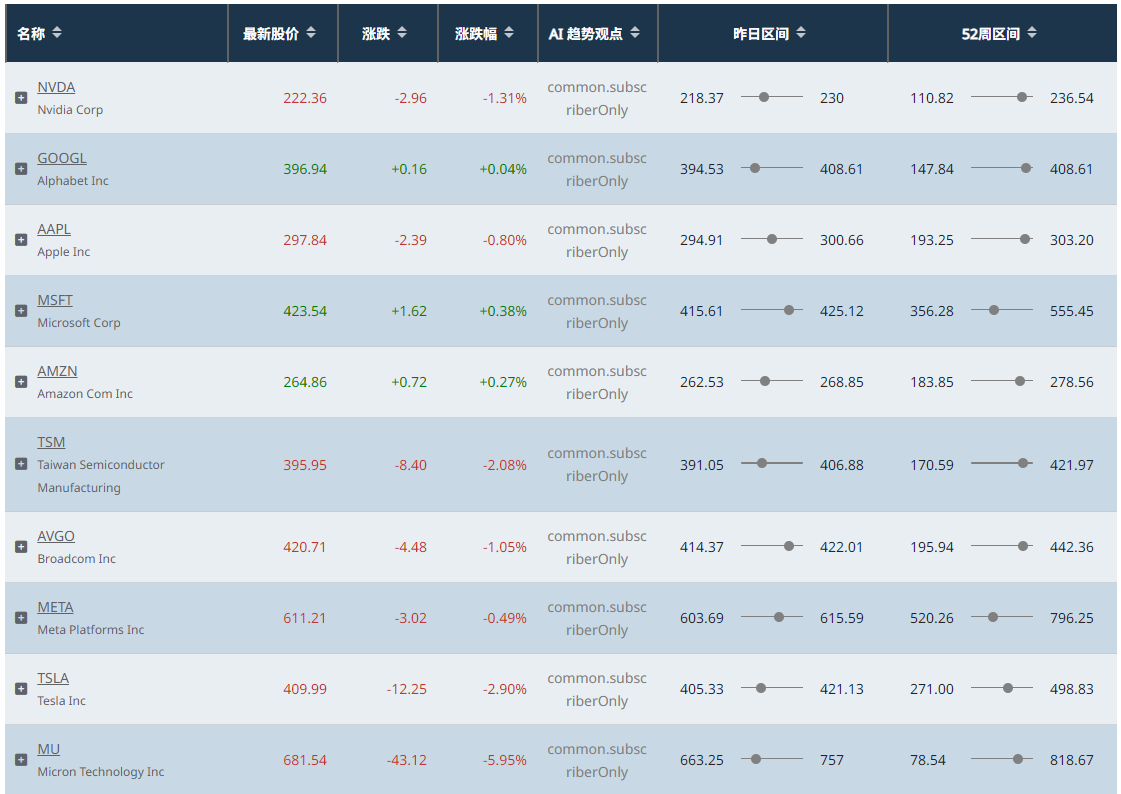The height and width of the screenshot is (794, 1121).
Task: Expand the GOOGL row plus icon
Action: [21, 169]
